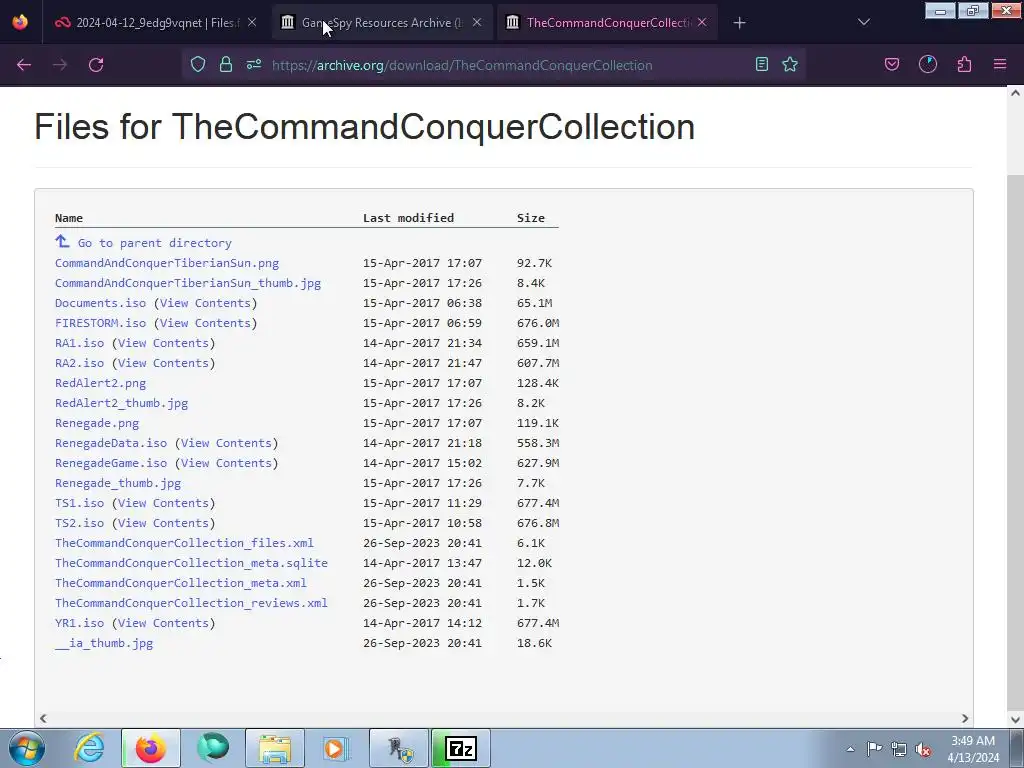Go to parent directory link
This screenshot has height=768, width=1024.
155,243
